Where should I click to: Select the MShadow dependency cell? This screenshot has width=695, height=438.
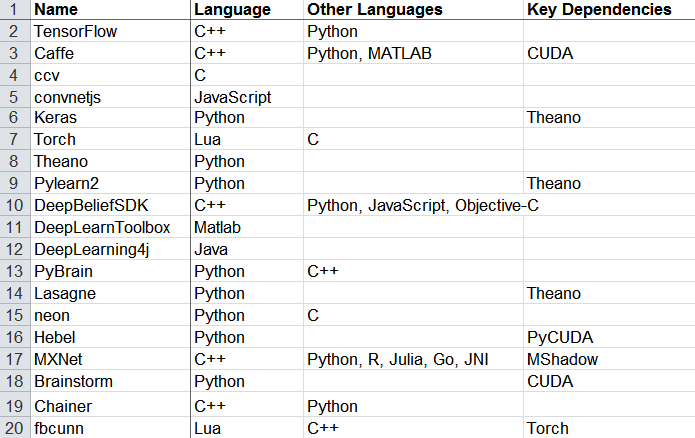[609, 359]
